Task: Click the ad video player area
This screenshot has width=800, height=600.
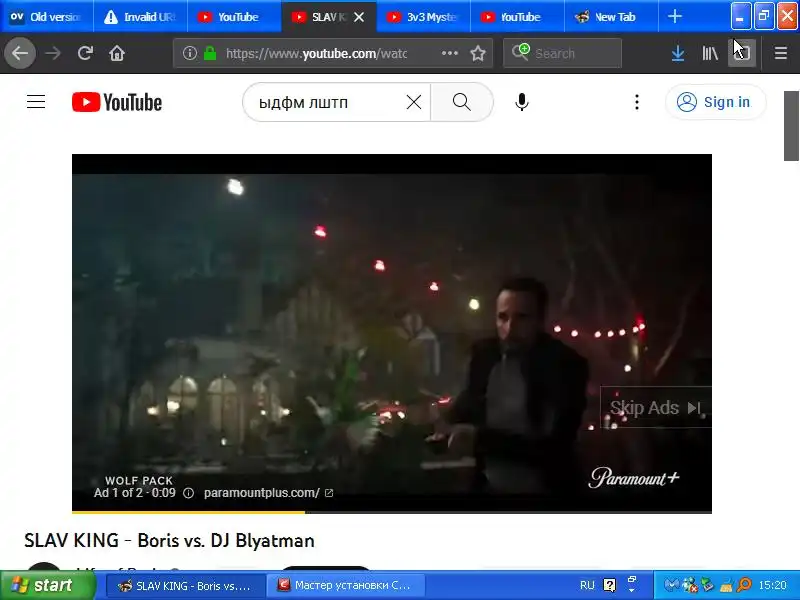Action: click(392, 332)
